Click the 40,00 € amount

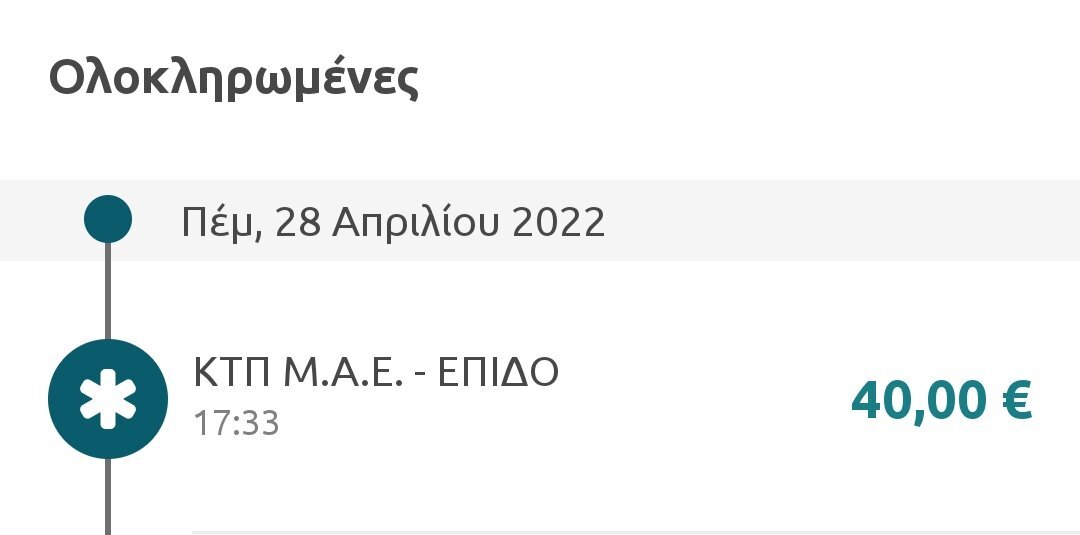pyautogui.click(x=942, y=400)
